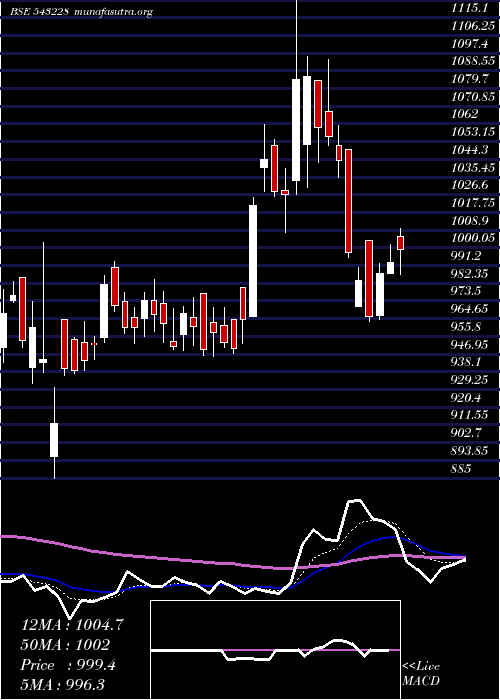Click the 1062 price axis label
Screen dimensions: 500x700
[465, 114]
